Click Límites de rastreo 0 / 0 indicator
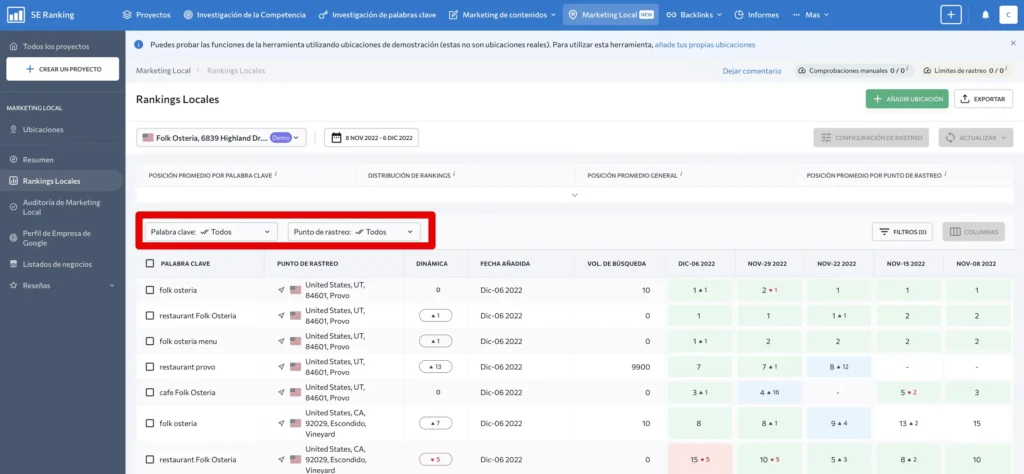 [964, 71]
